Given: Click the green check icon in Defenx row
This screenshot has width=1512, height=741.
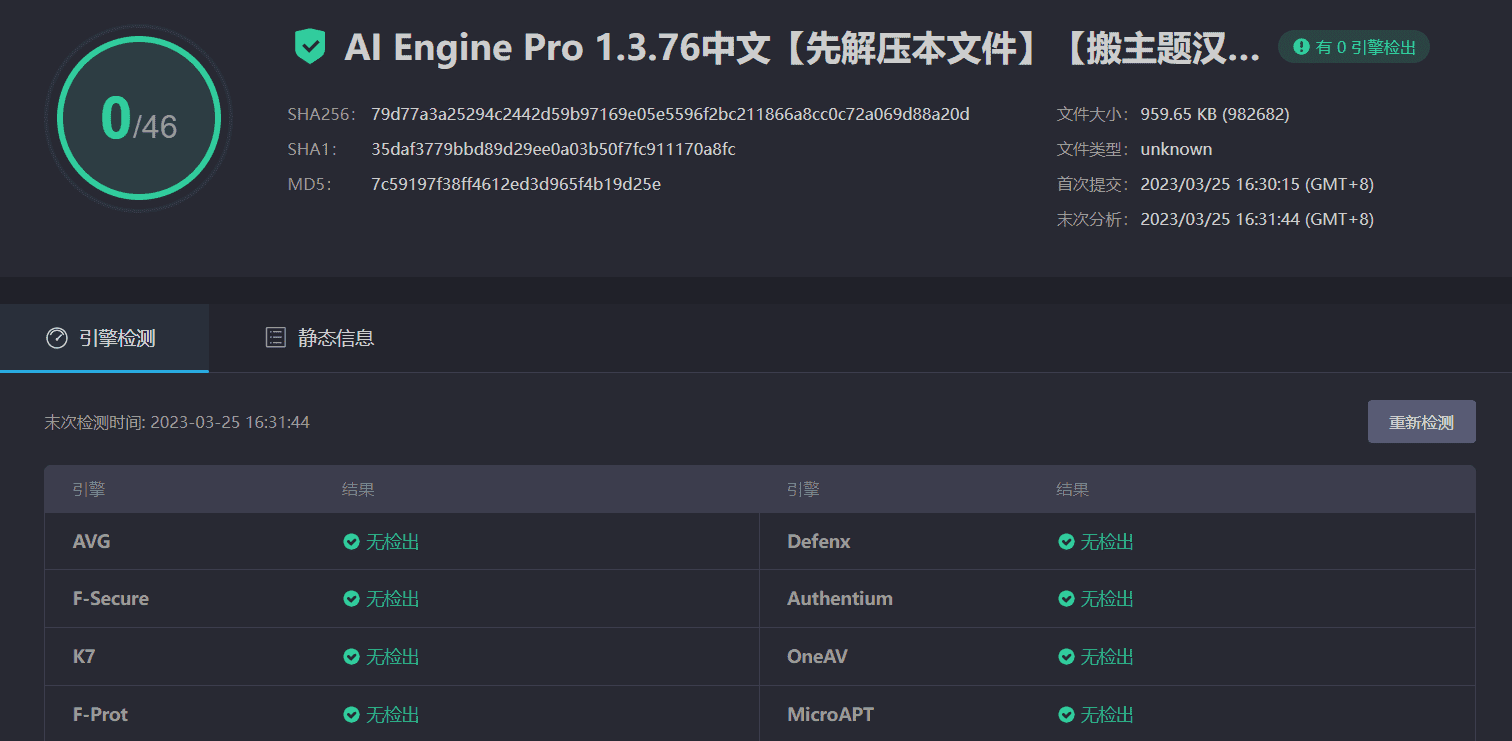Looking at the screenshot, I should pos(1066,542).
